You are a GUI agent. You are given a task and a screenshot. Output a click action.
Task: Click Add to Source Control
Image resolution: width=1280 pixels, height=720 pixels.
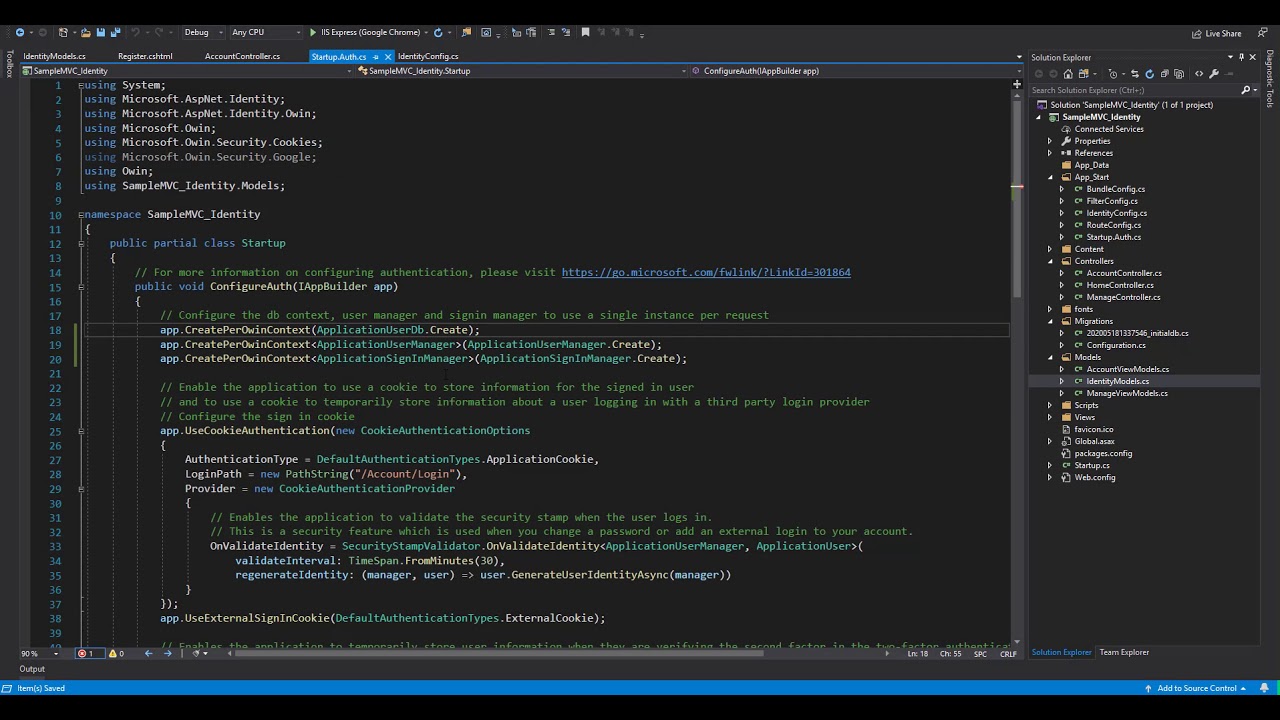point(1196,688)
